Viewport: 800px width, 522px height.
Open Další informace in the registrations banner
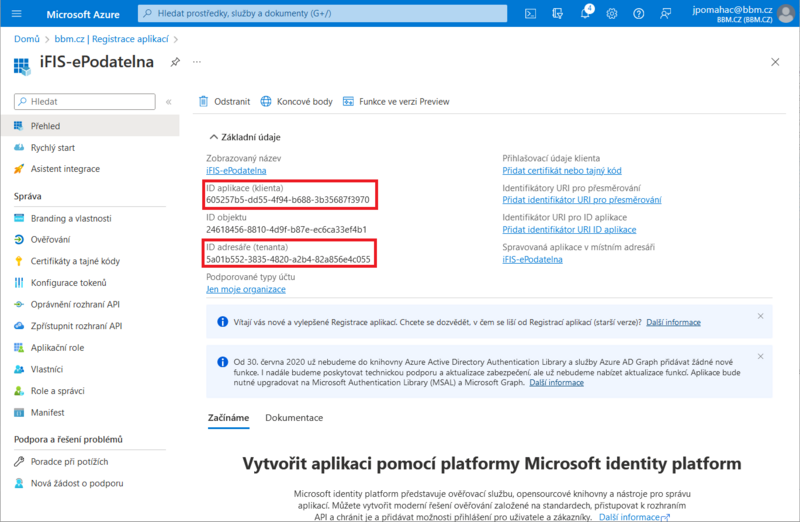point(673,322)
